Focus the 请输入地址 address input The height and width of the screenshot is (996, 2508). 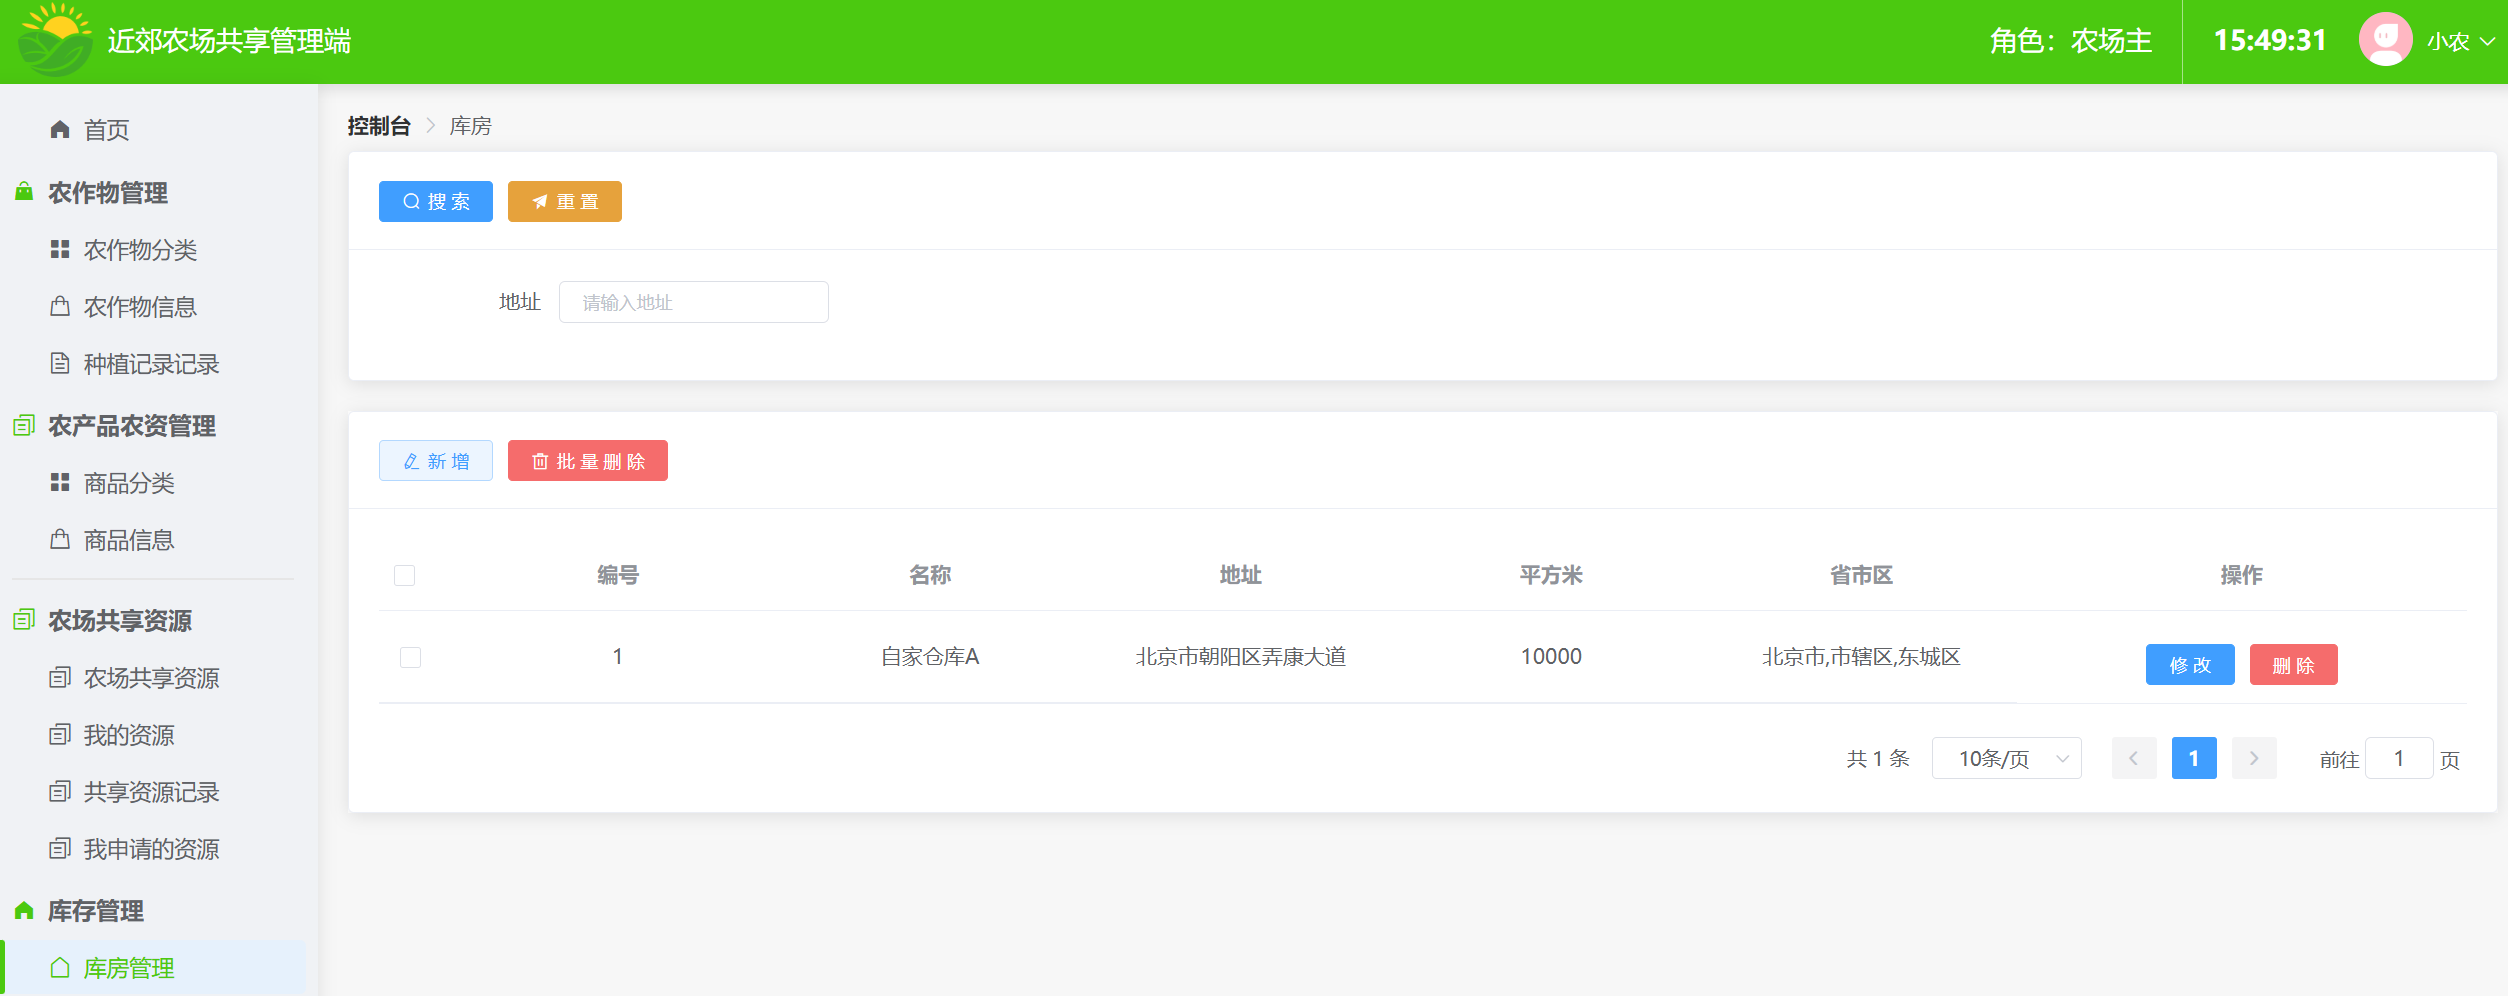(x=693, y=302)
